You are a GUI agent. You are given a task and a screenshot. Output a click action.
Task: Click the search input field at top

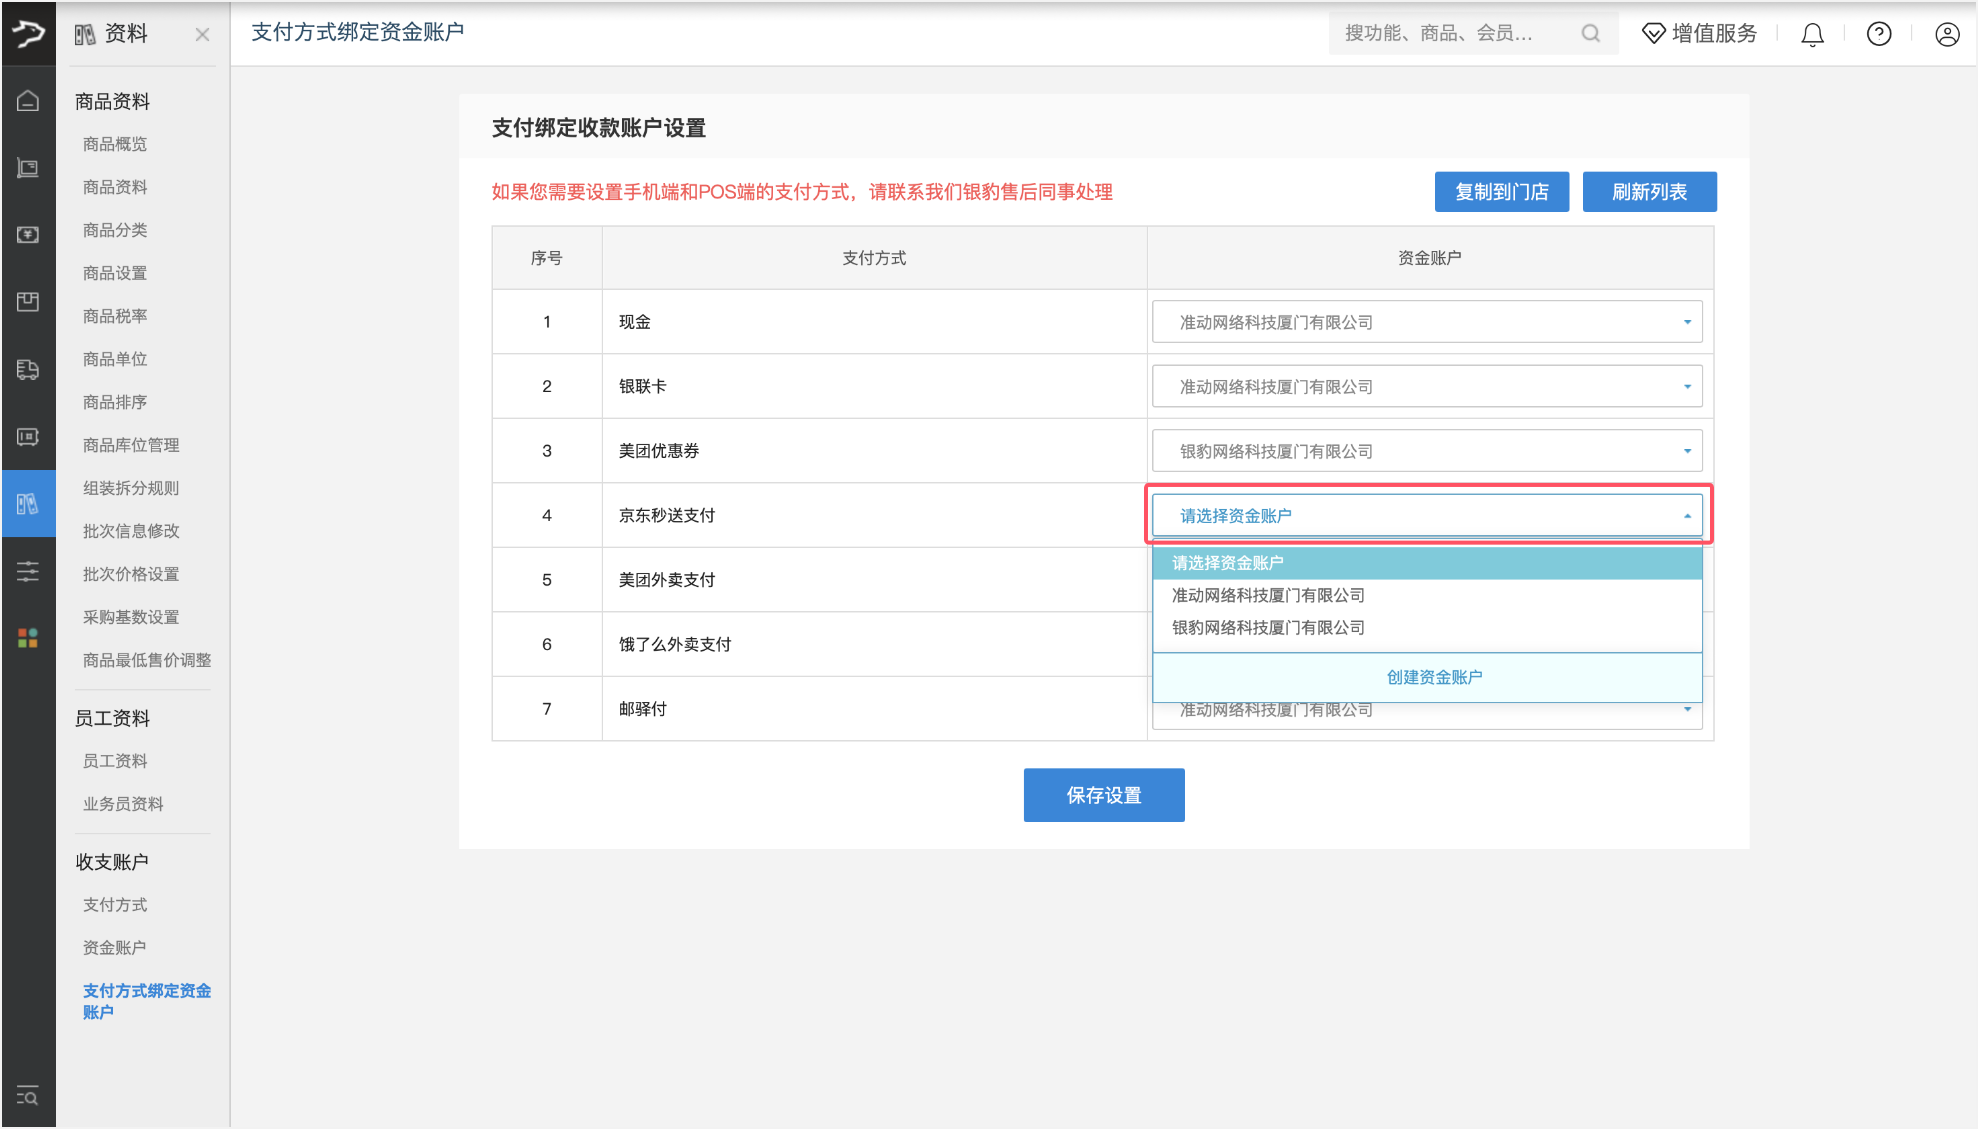click(1450, 33)
